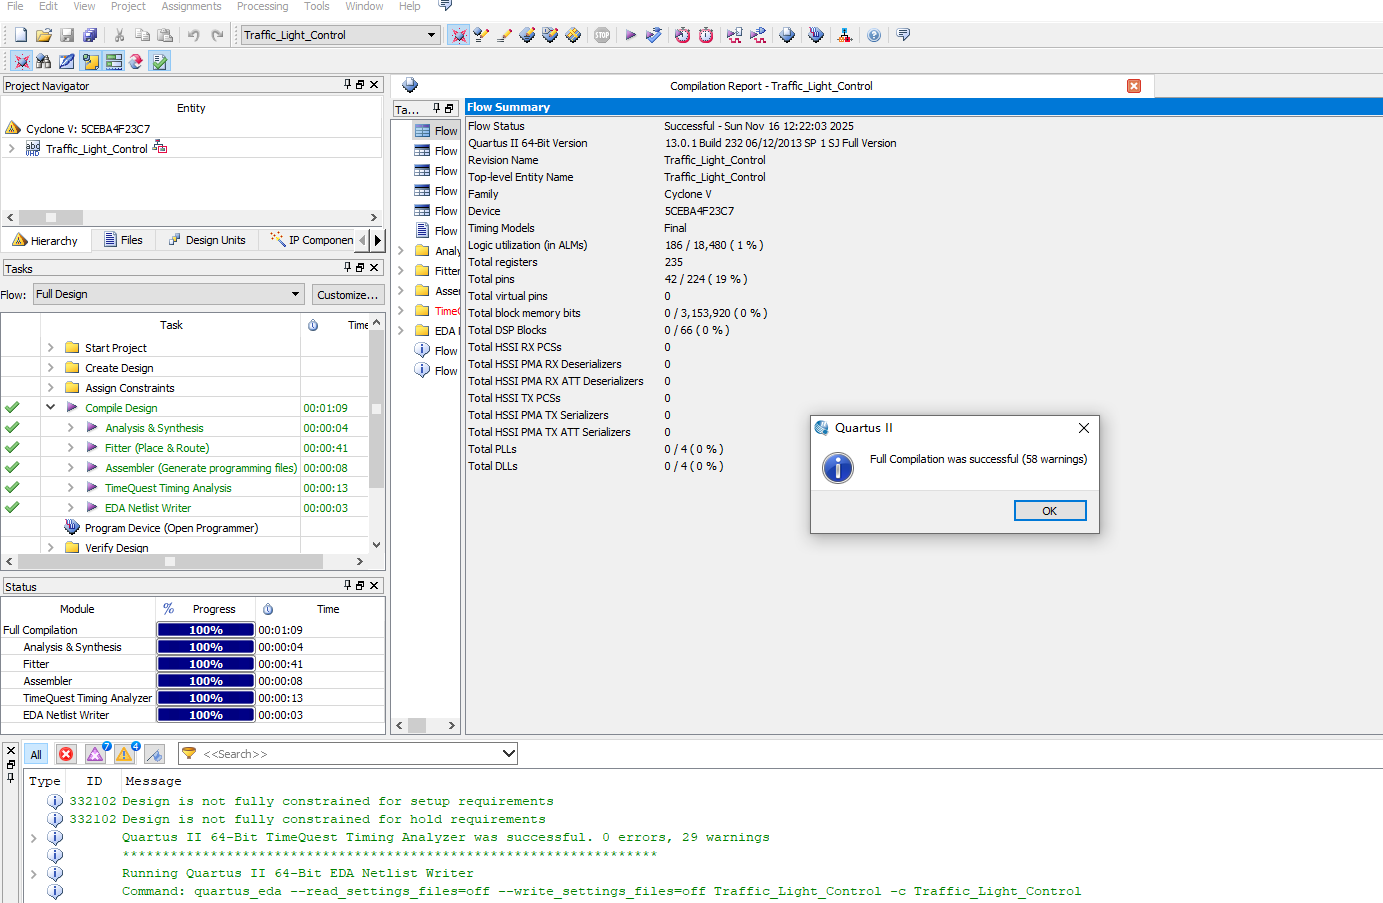Toggle the warnings filter showing 4
This screenshot has height=903, width=1383.
click(x=126, y=753)
